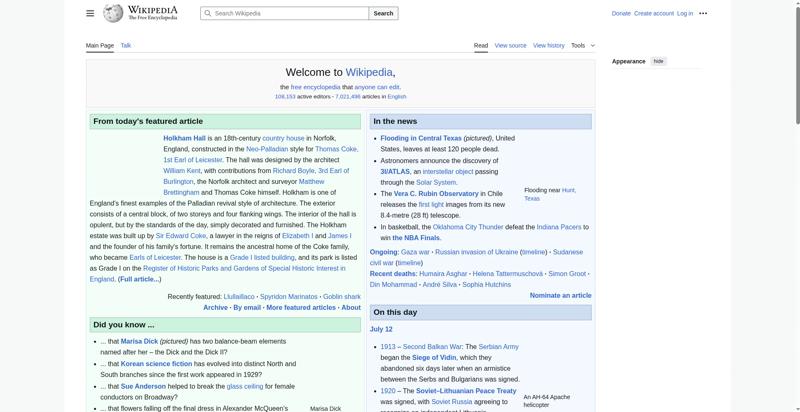The width and height of the screenshot is (800, 412).
Task: Hide the Appearance panel
Action: point(659,61)
